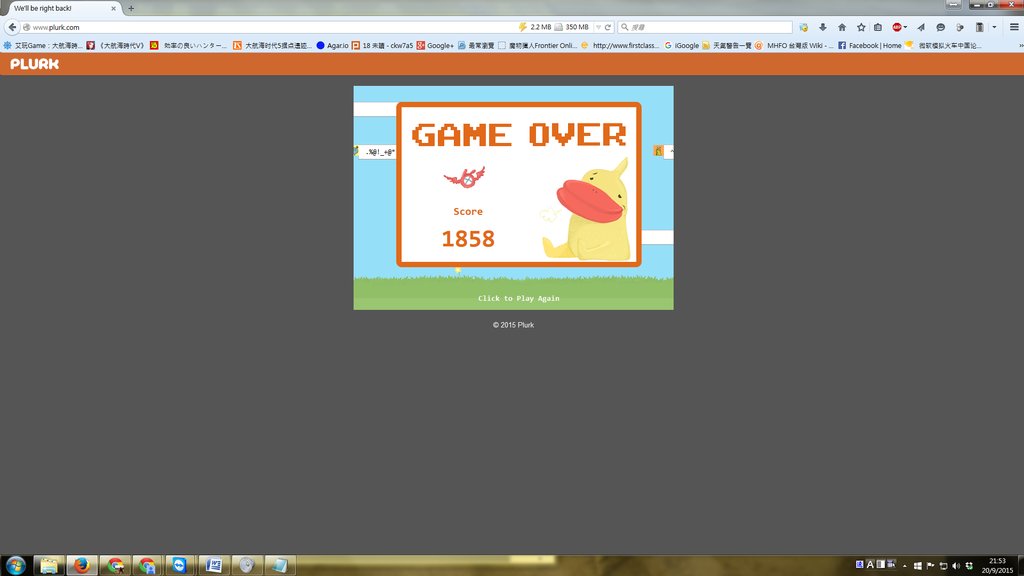Click to Play Again text
The image size is (1024, 576).
point(519,298)
